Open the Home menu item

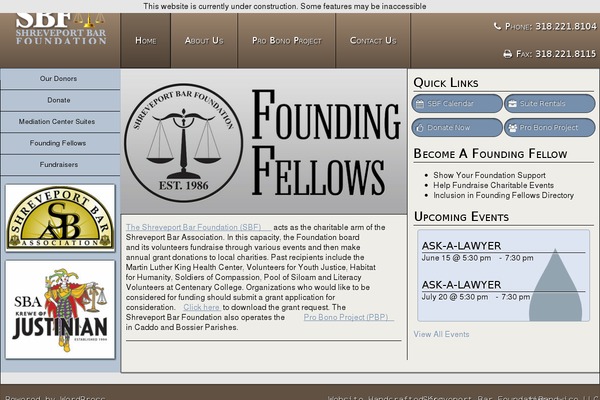145,41
